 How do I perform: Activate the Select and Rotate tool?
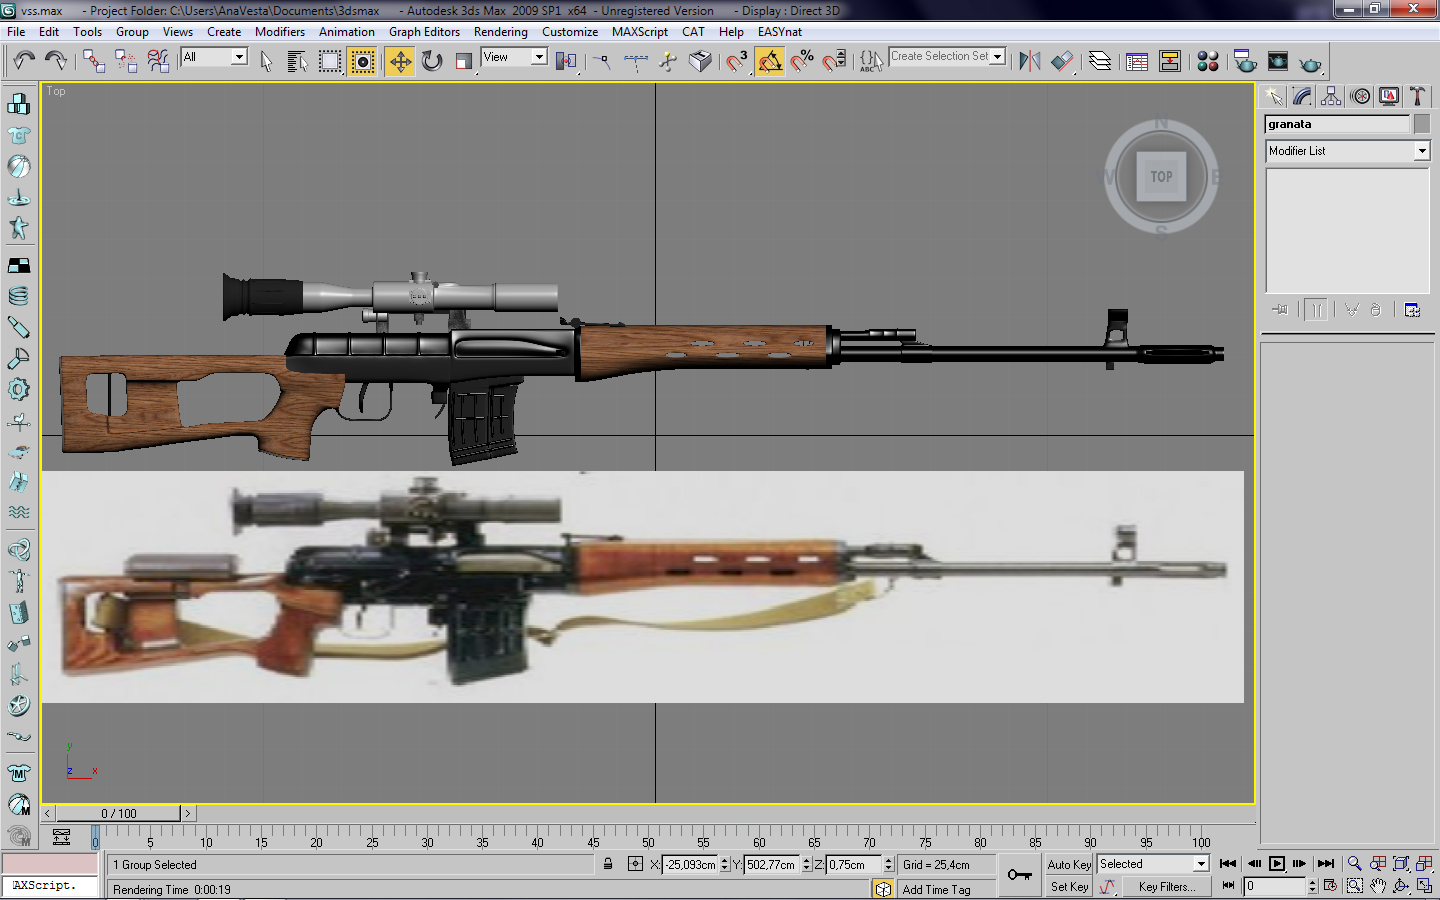(x=432, y=61)
